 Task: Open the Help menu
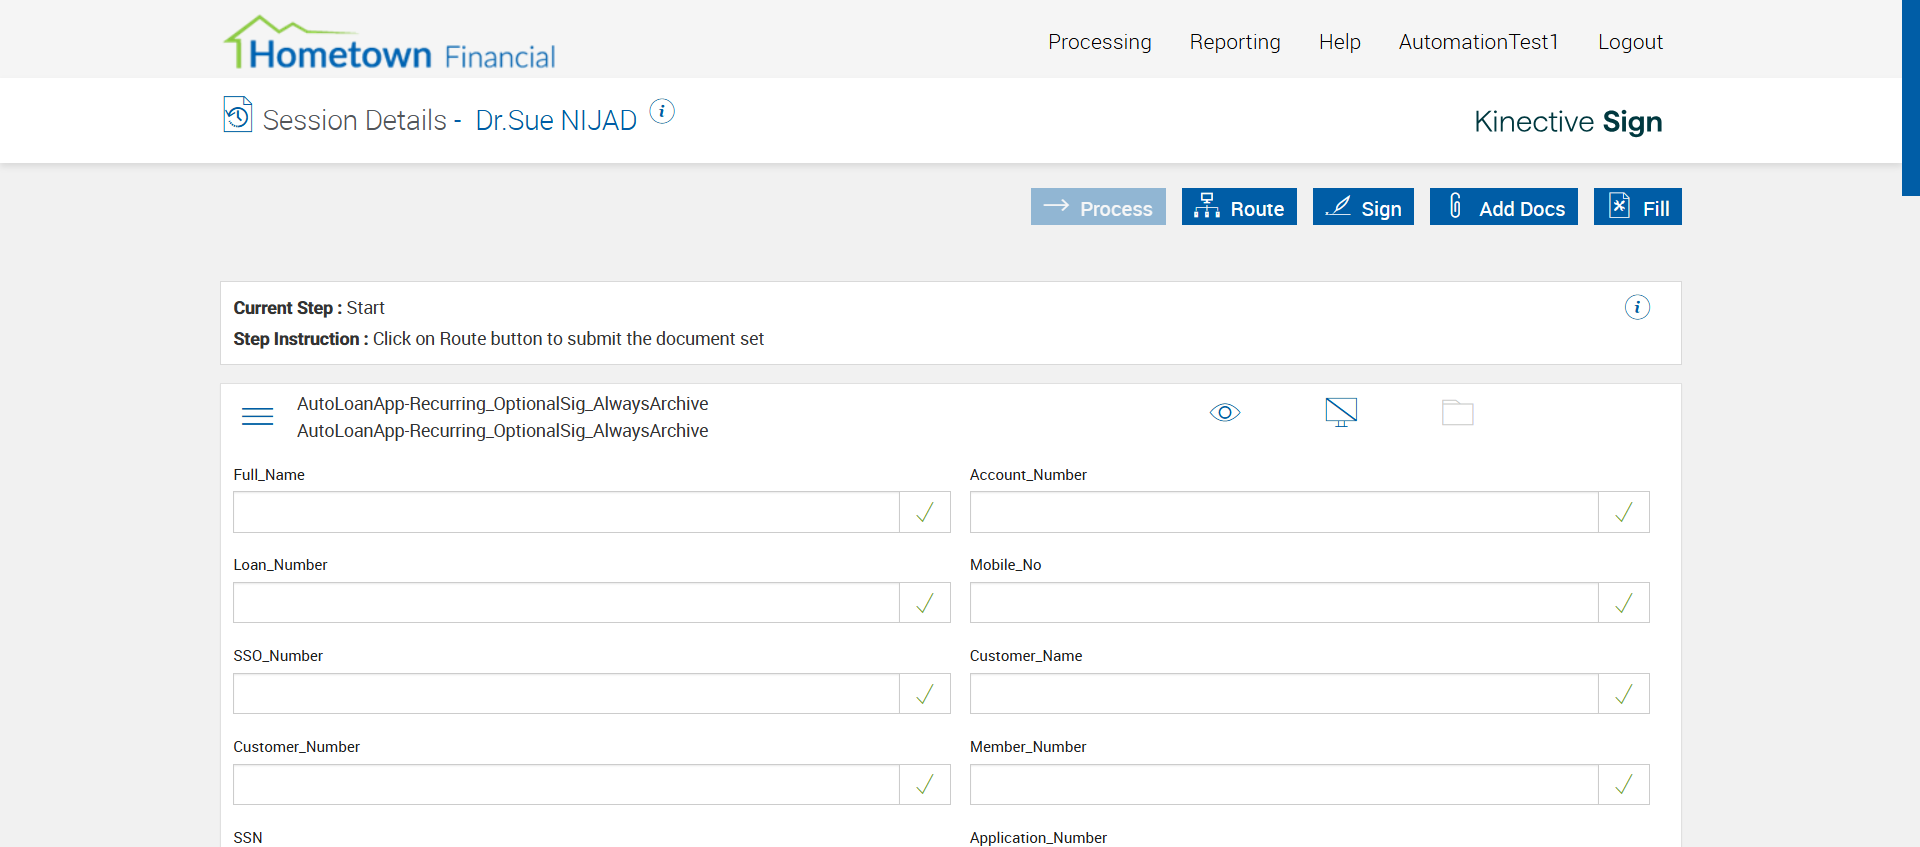1339,42
